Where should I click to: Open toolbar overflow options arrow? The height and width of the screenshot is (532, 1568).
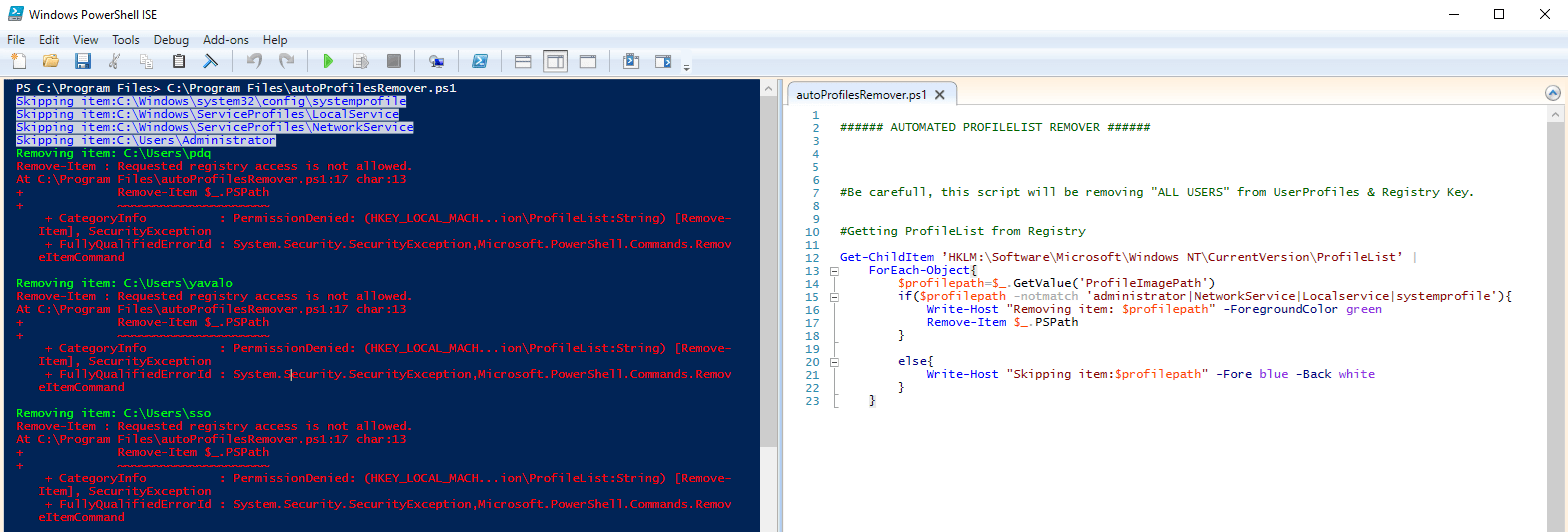point(686,66)
